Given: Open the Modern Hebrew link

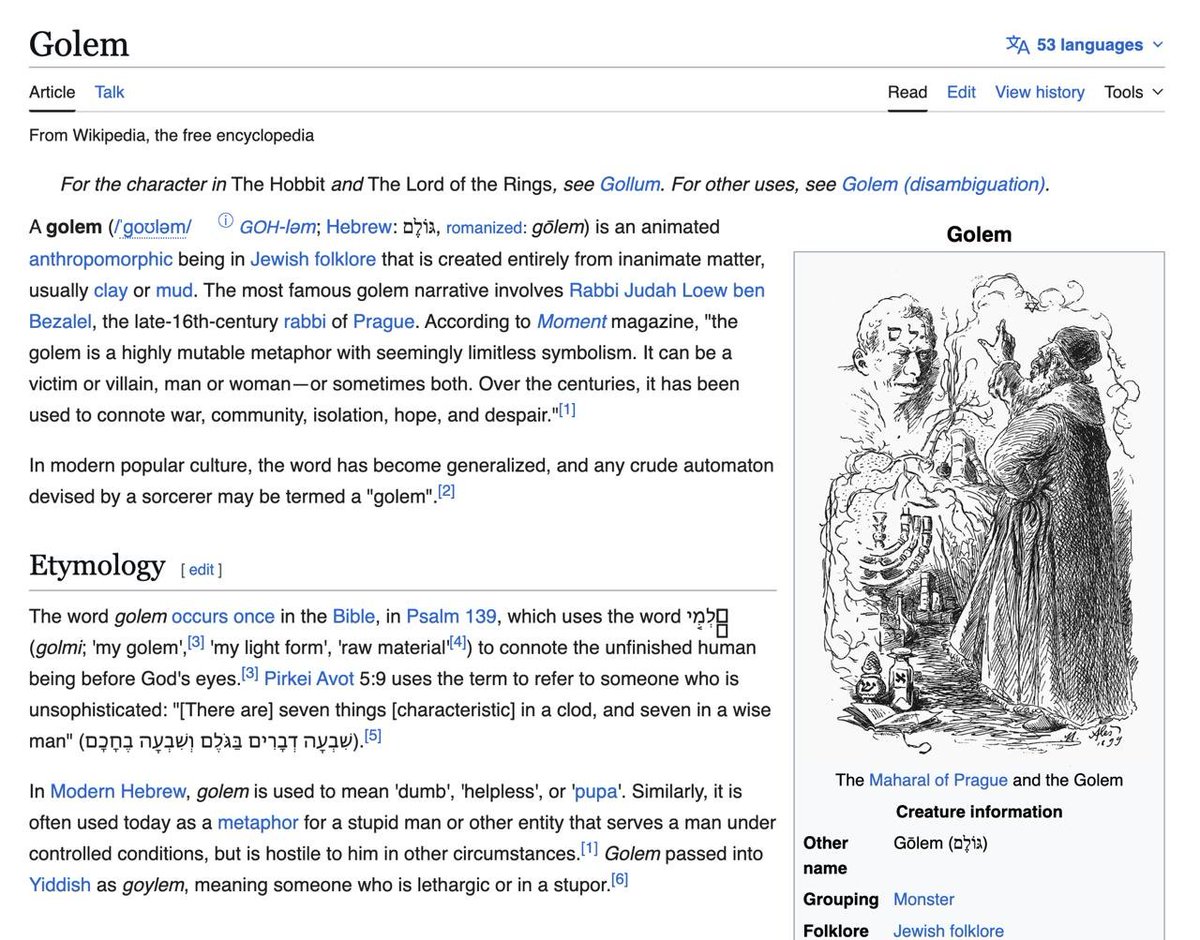Looking at the screenshot, I should pyautogui.click(x=118, y=791).
